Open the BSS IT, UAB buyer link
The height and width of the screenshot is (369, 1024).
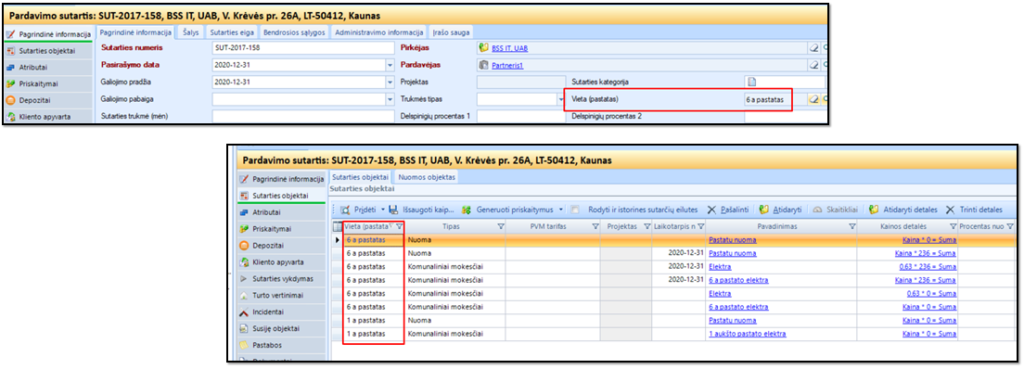pyautogui.click(x=510, y=48)
